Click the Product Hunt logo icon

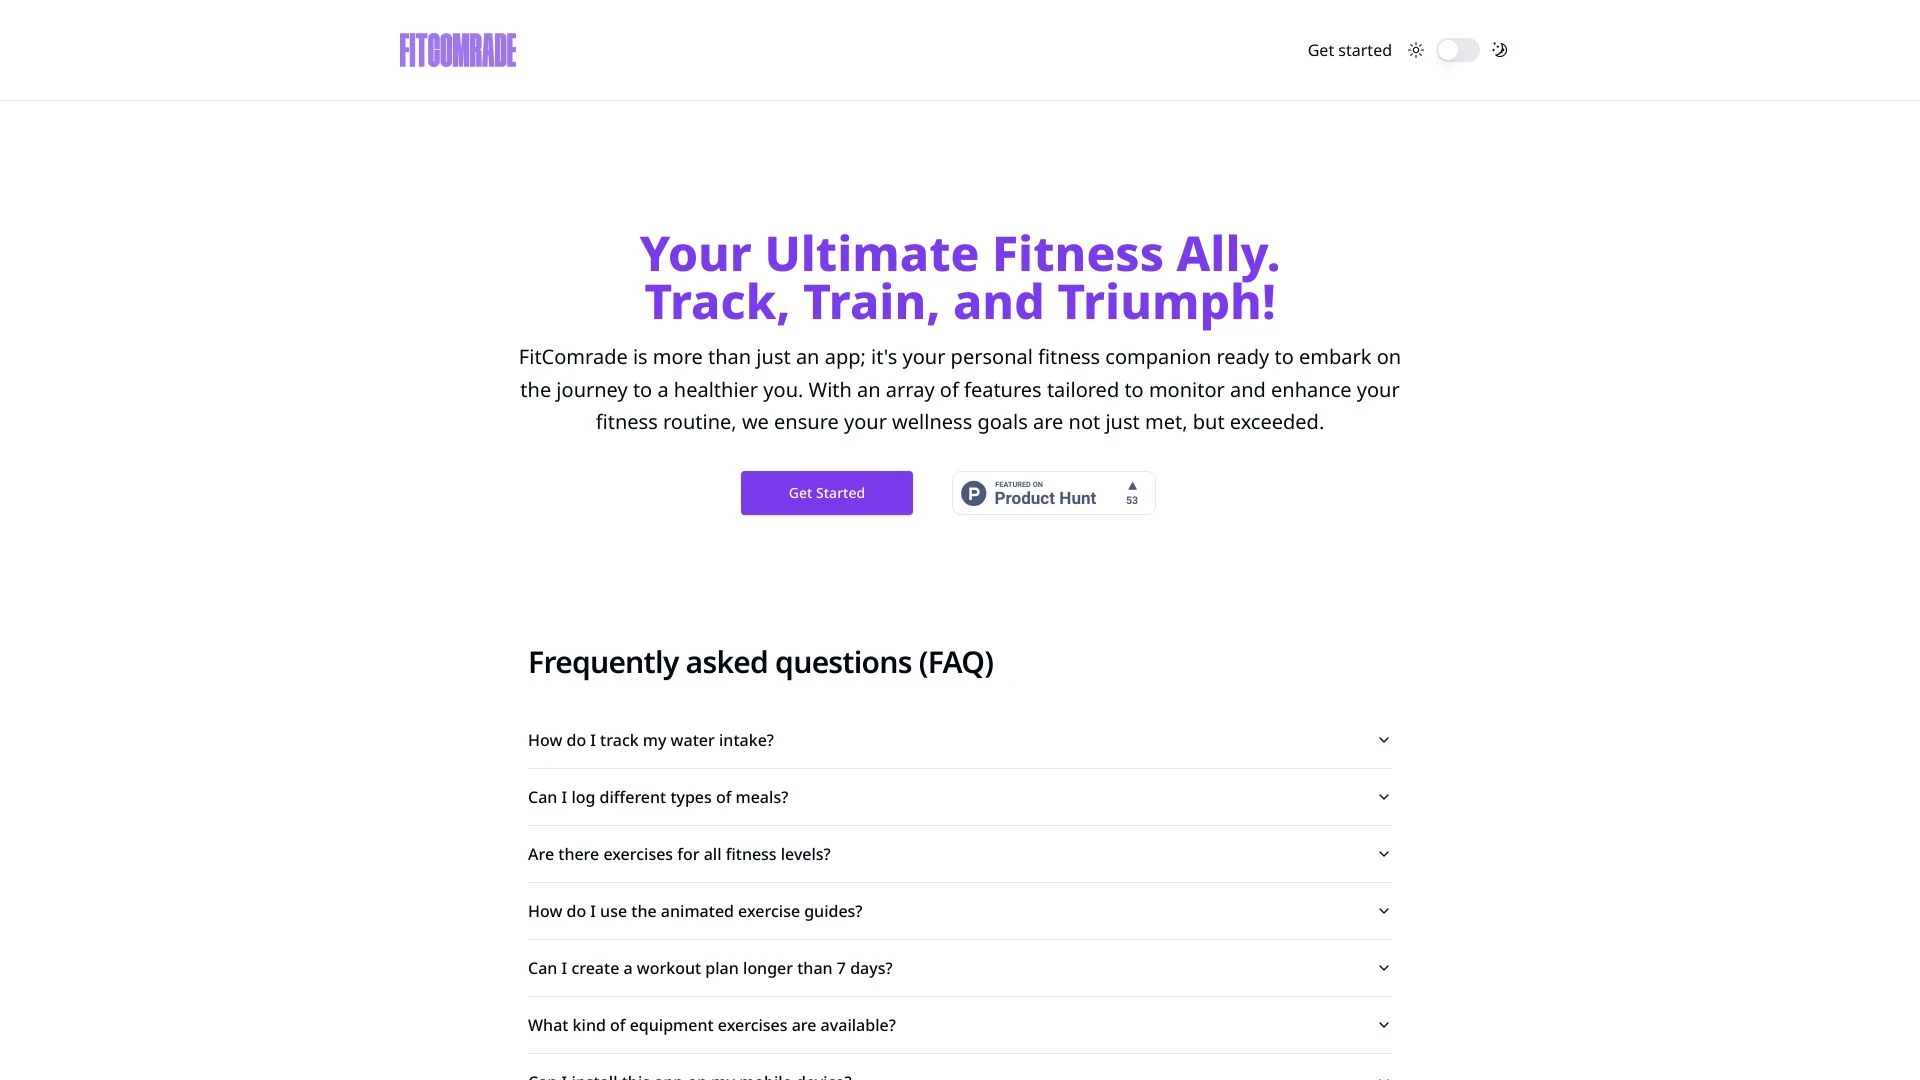click(973, 492)
